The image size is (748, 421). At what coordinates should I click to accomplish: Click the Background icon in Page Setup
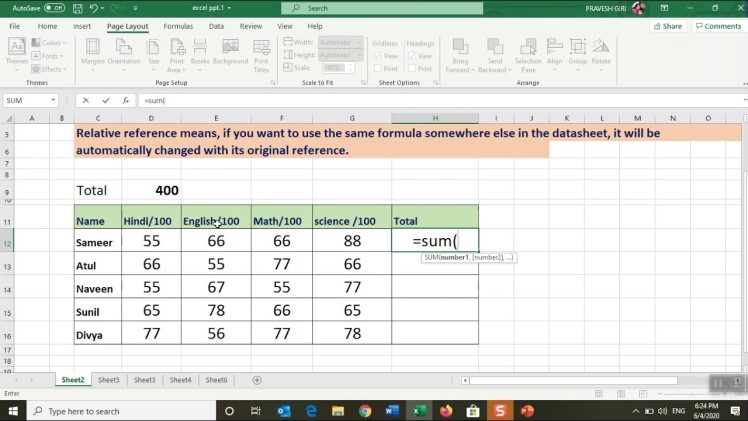tap(230, 51)
